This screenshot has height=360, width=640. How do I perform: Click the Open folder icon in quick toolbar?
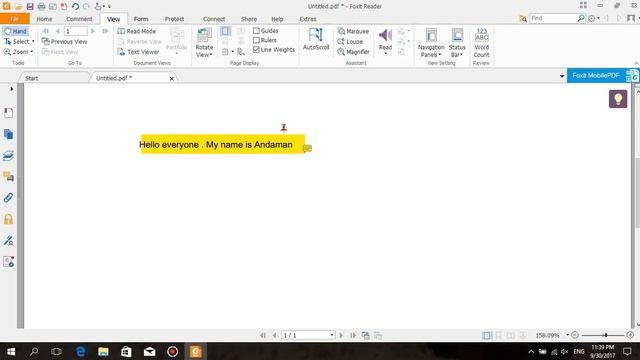click(x=18, y=7)
